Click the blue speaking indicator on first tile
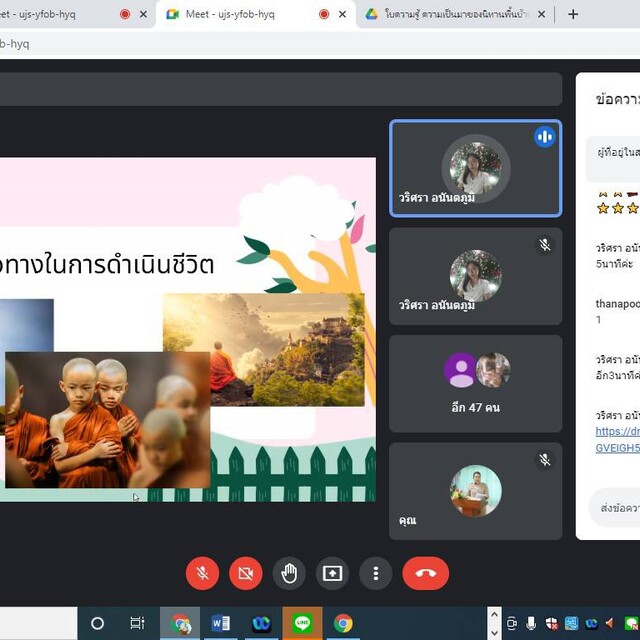640x640 pixels. pos(544,137)
